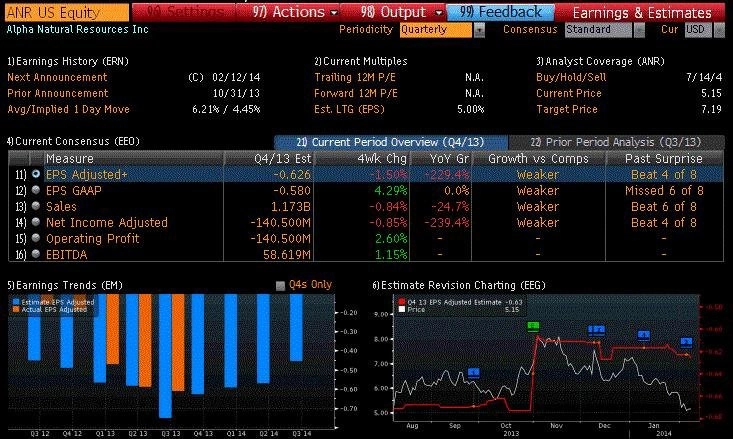Click the red Q4 13 EPS estimate legend swatch
This screenshot has width=733, height=439.
point(402,302)
